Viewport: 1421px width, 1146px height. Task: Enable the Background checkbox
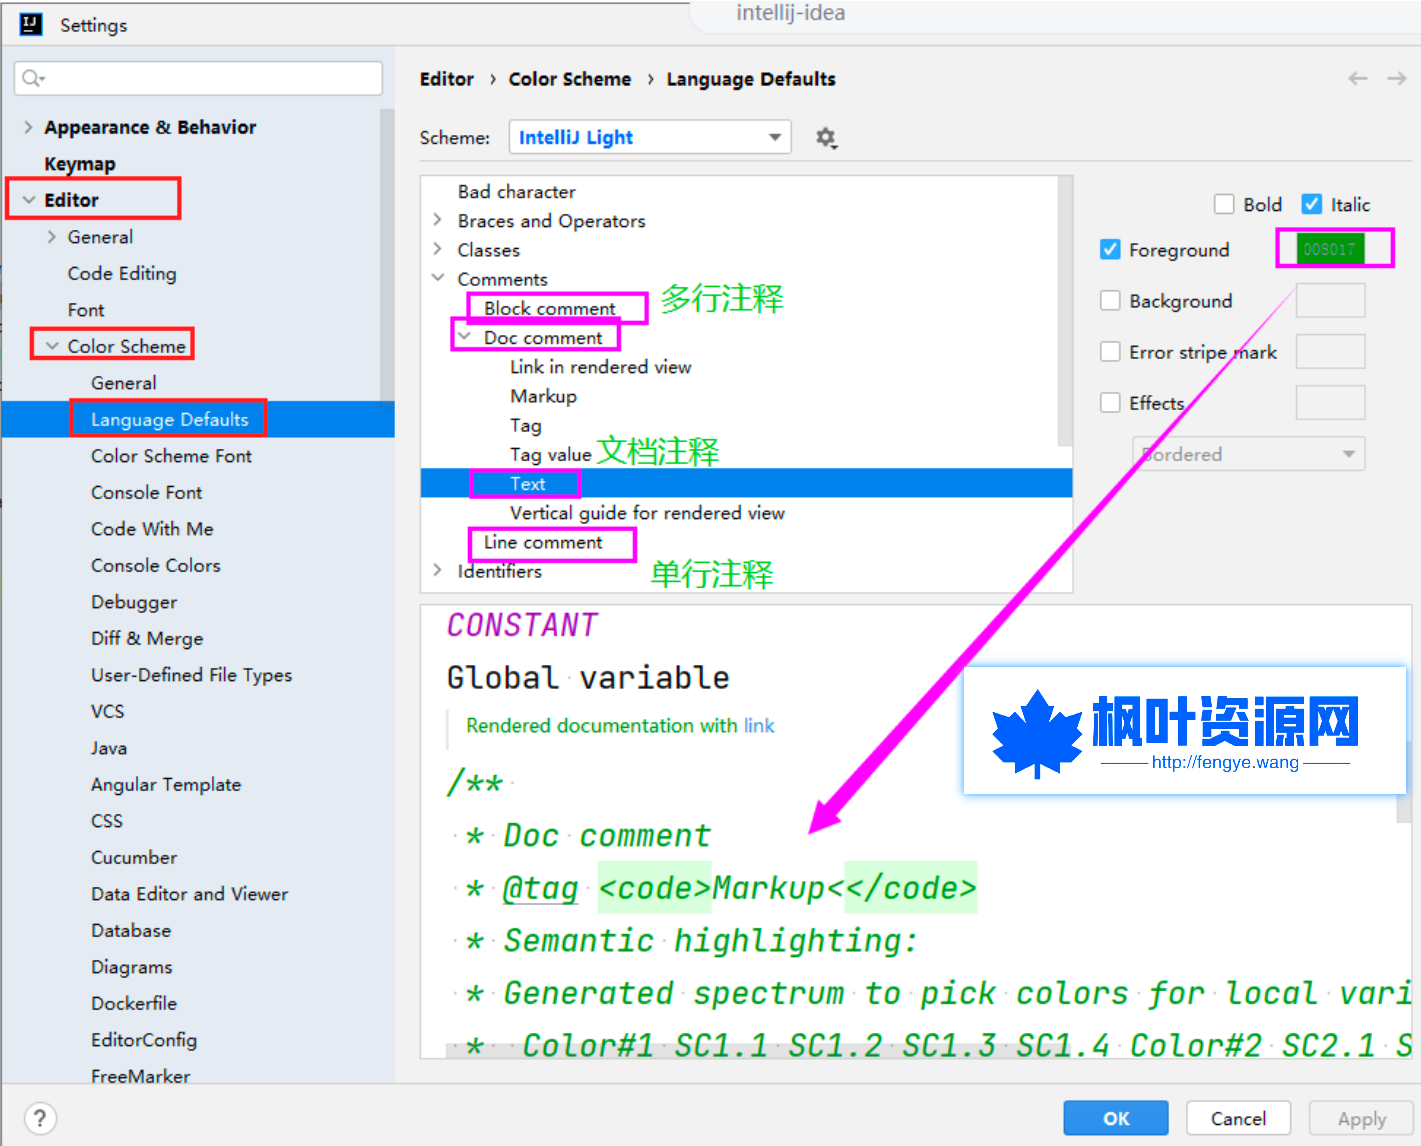[x=1110, y=300]
